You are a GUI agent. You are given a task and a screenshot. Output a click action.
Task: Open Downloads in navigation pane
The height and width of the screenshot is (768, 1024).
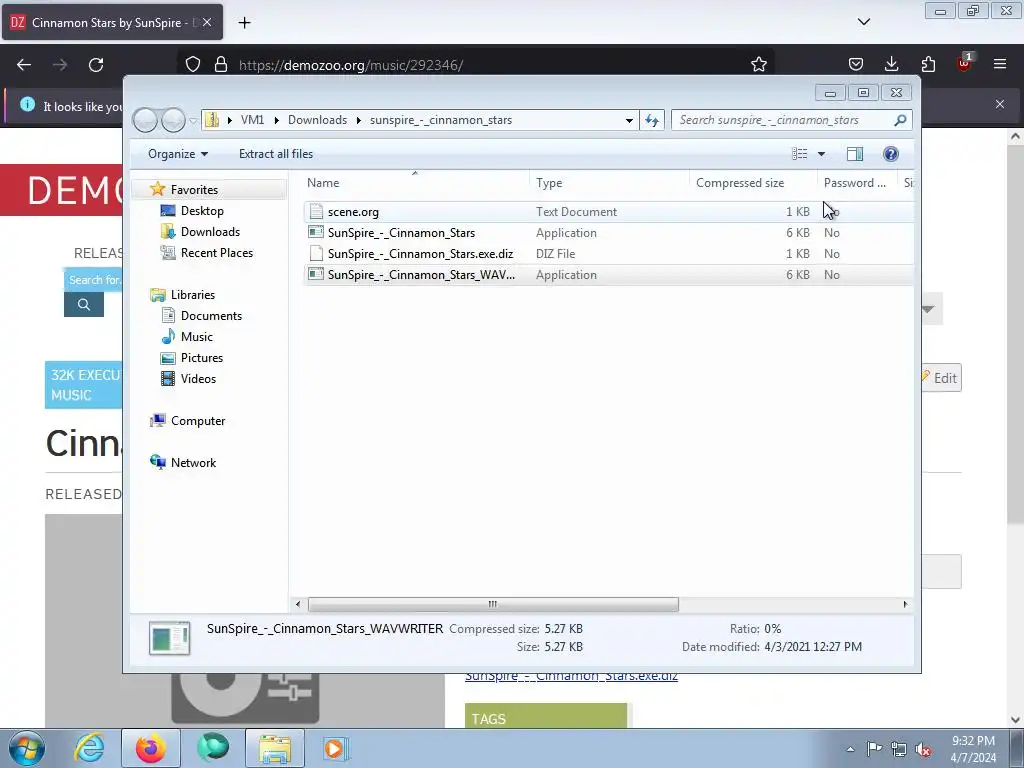pos(210,232)
